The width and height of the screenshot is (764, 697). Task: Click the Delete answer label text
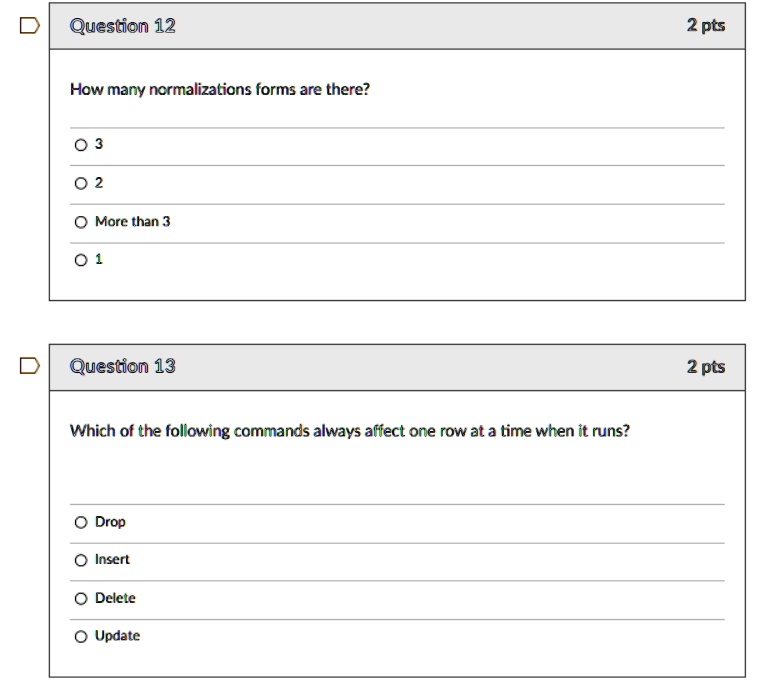(115, 598)
